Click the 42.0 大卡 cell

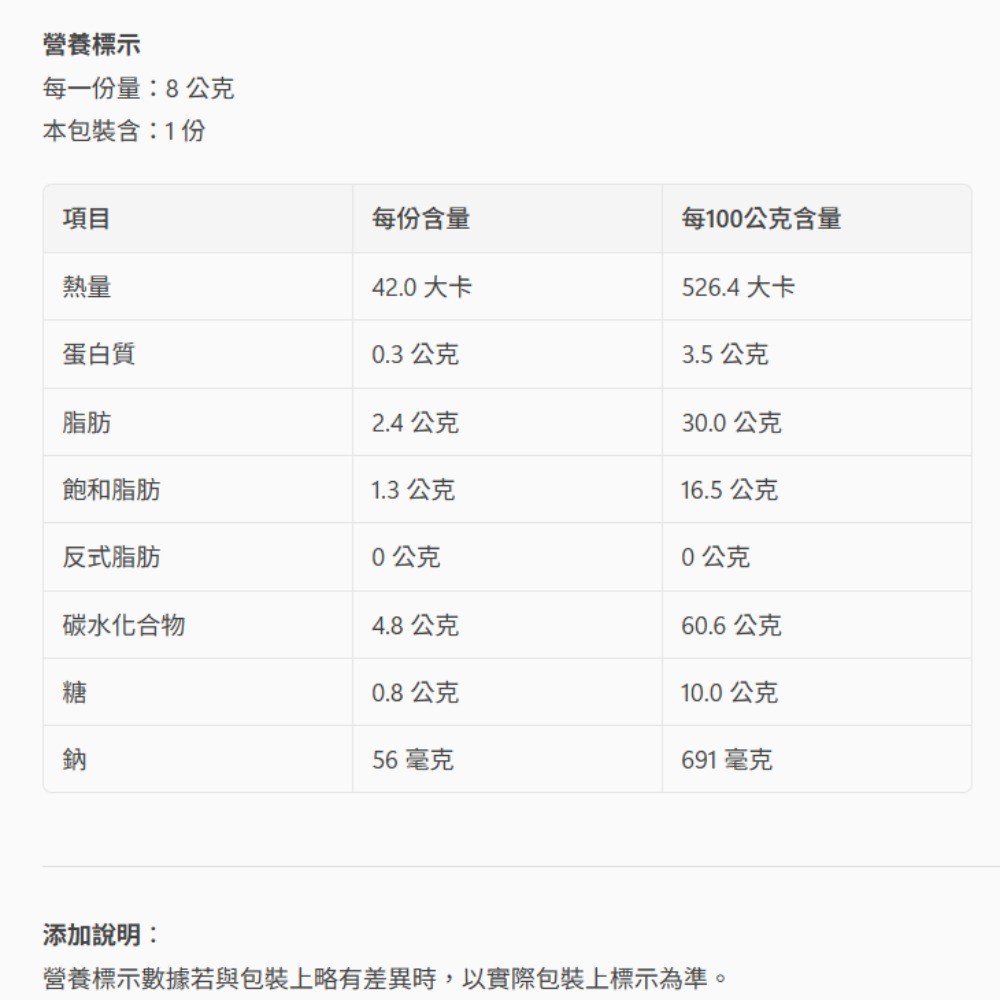pos(421,287)
